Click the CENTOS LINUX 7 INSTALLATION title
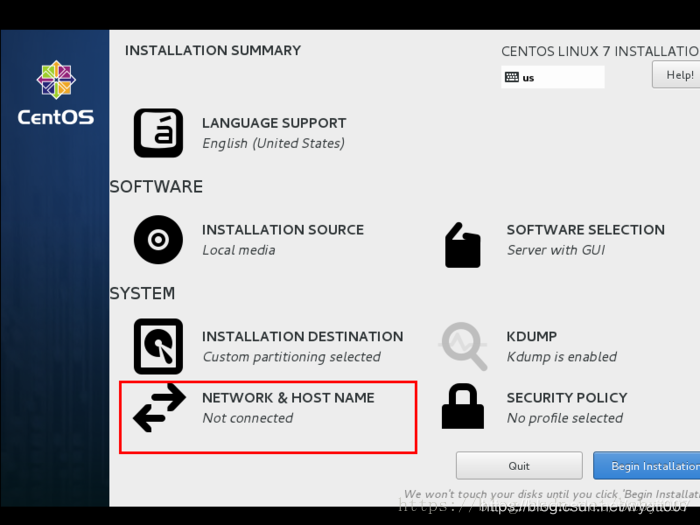 (x=600, y=51)
